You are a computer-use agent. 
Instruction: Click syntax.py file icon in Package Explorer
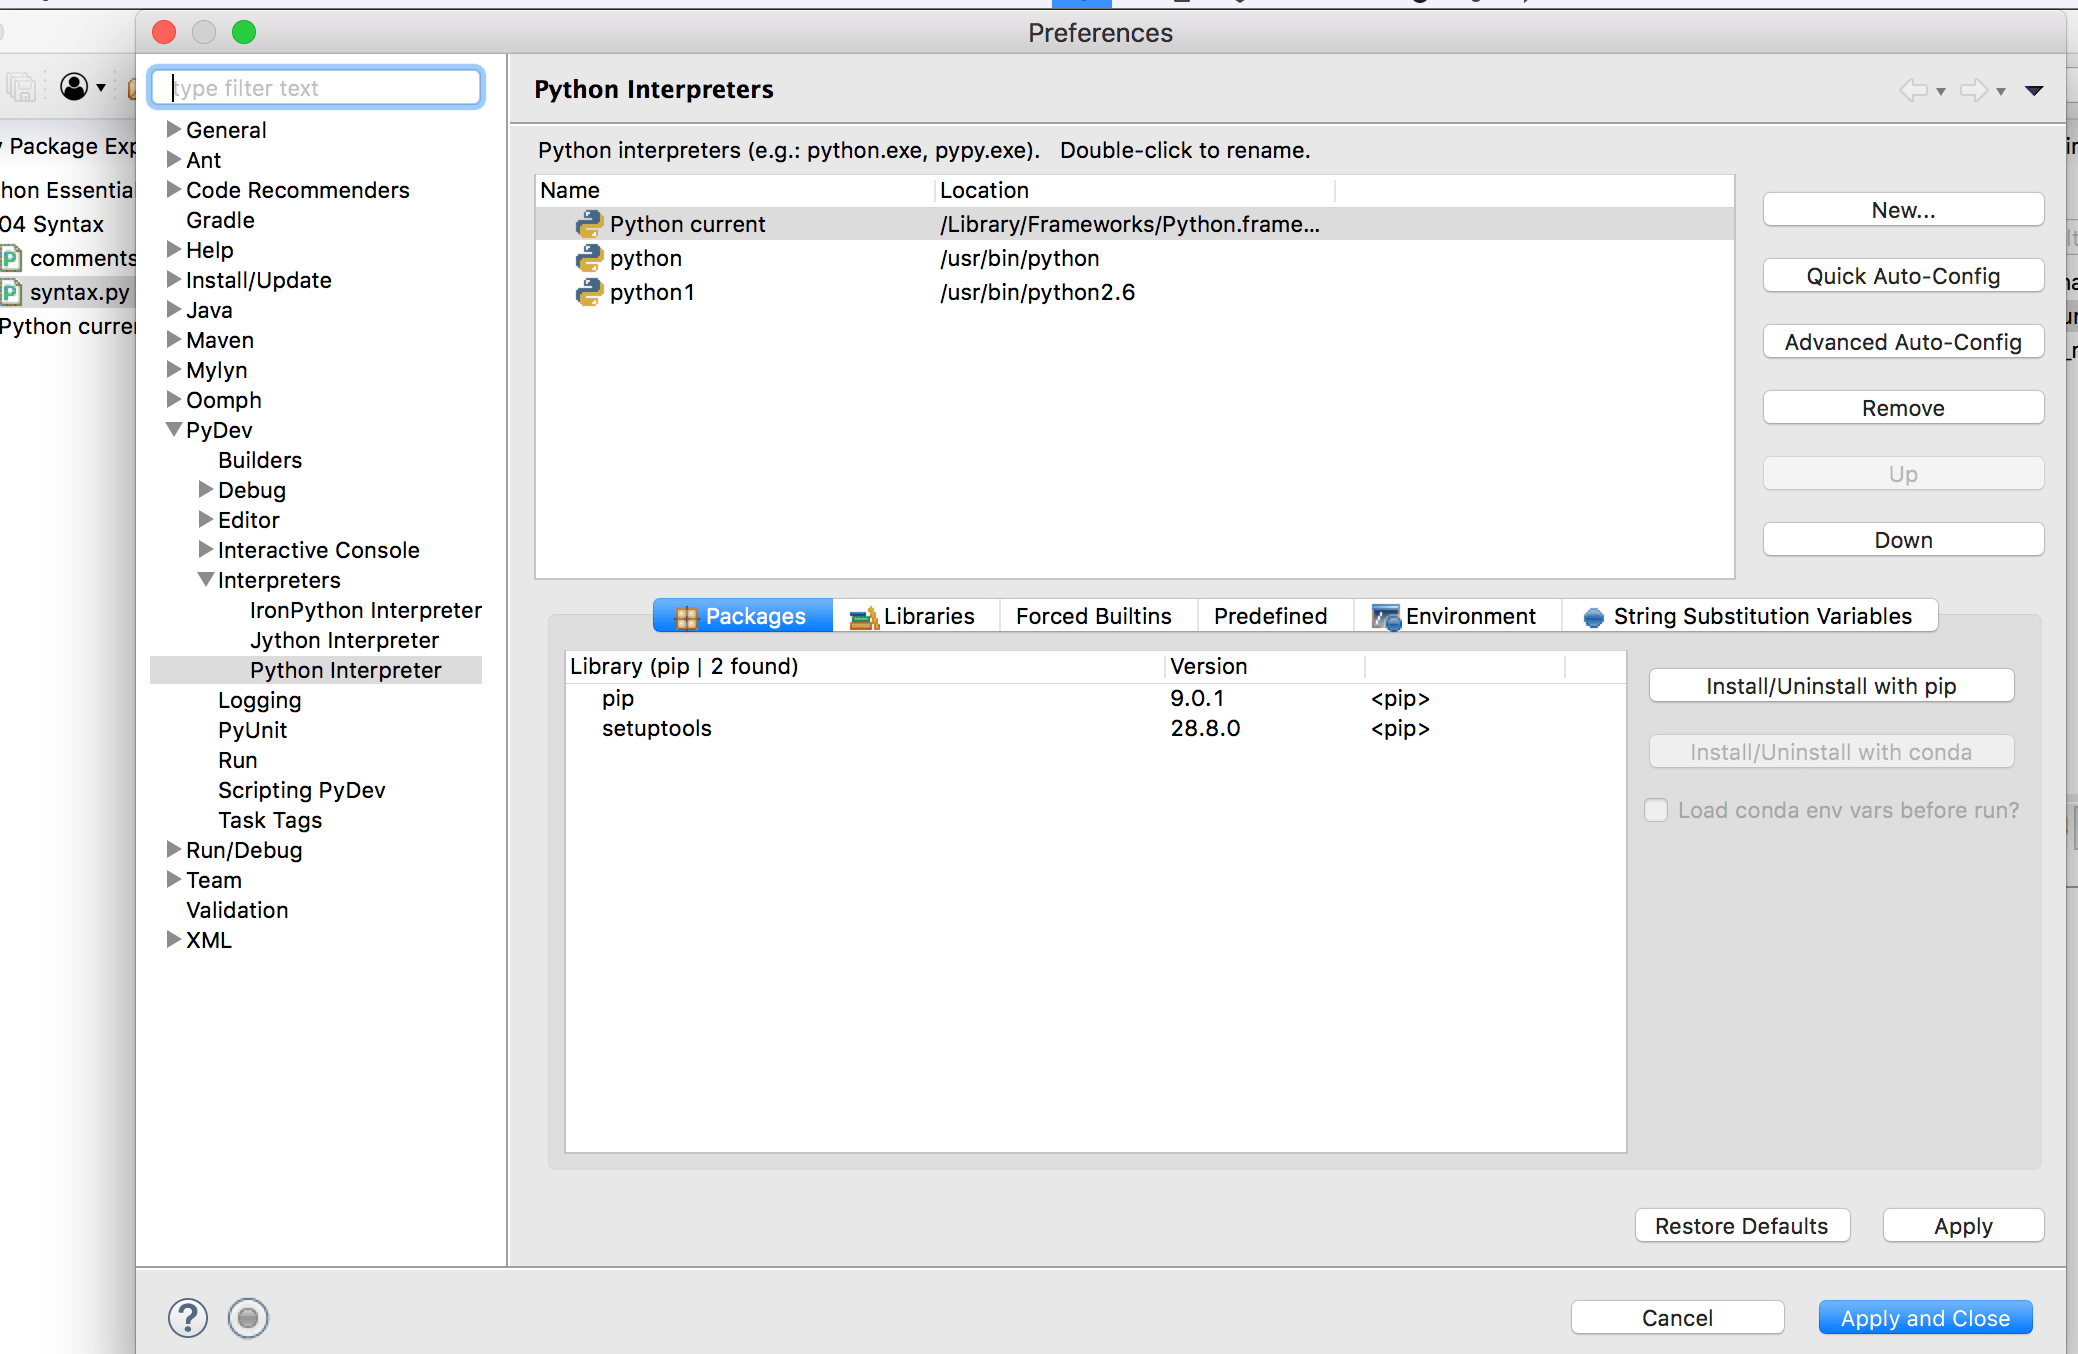[x=11, y=292]
